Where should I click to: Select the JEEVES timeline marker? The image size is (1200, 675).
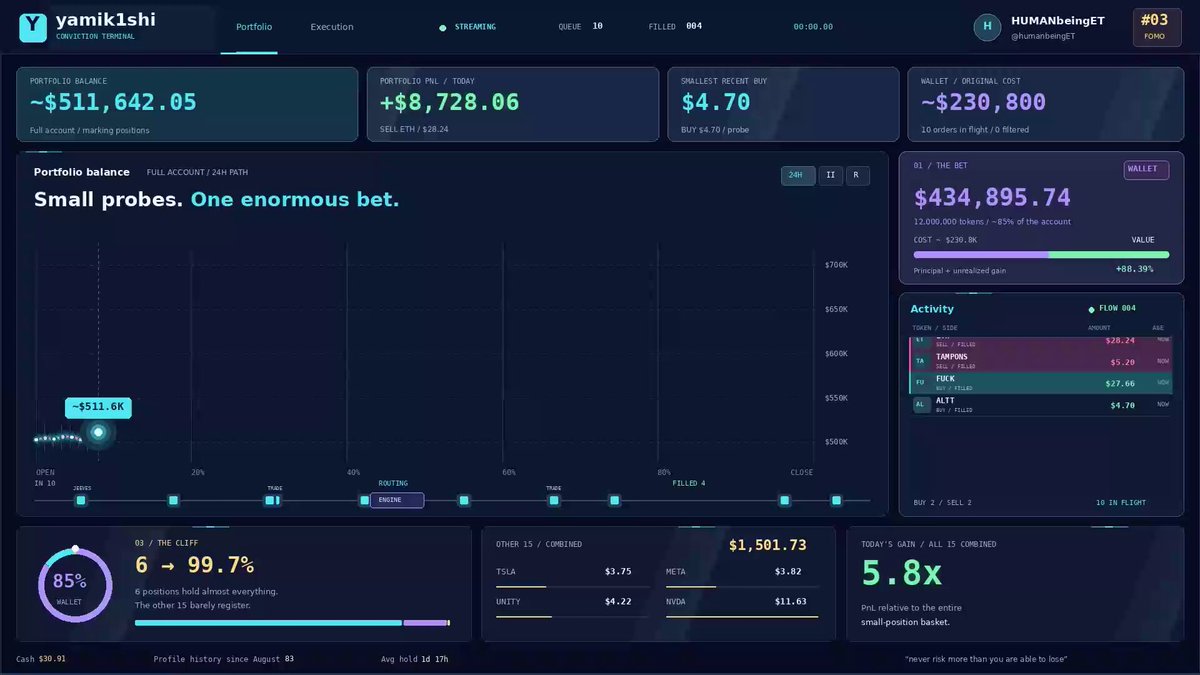pyautogui.click(x=81, y=500)
